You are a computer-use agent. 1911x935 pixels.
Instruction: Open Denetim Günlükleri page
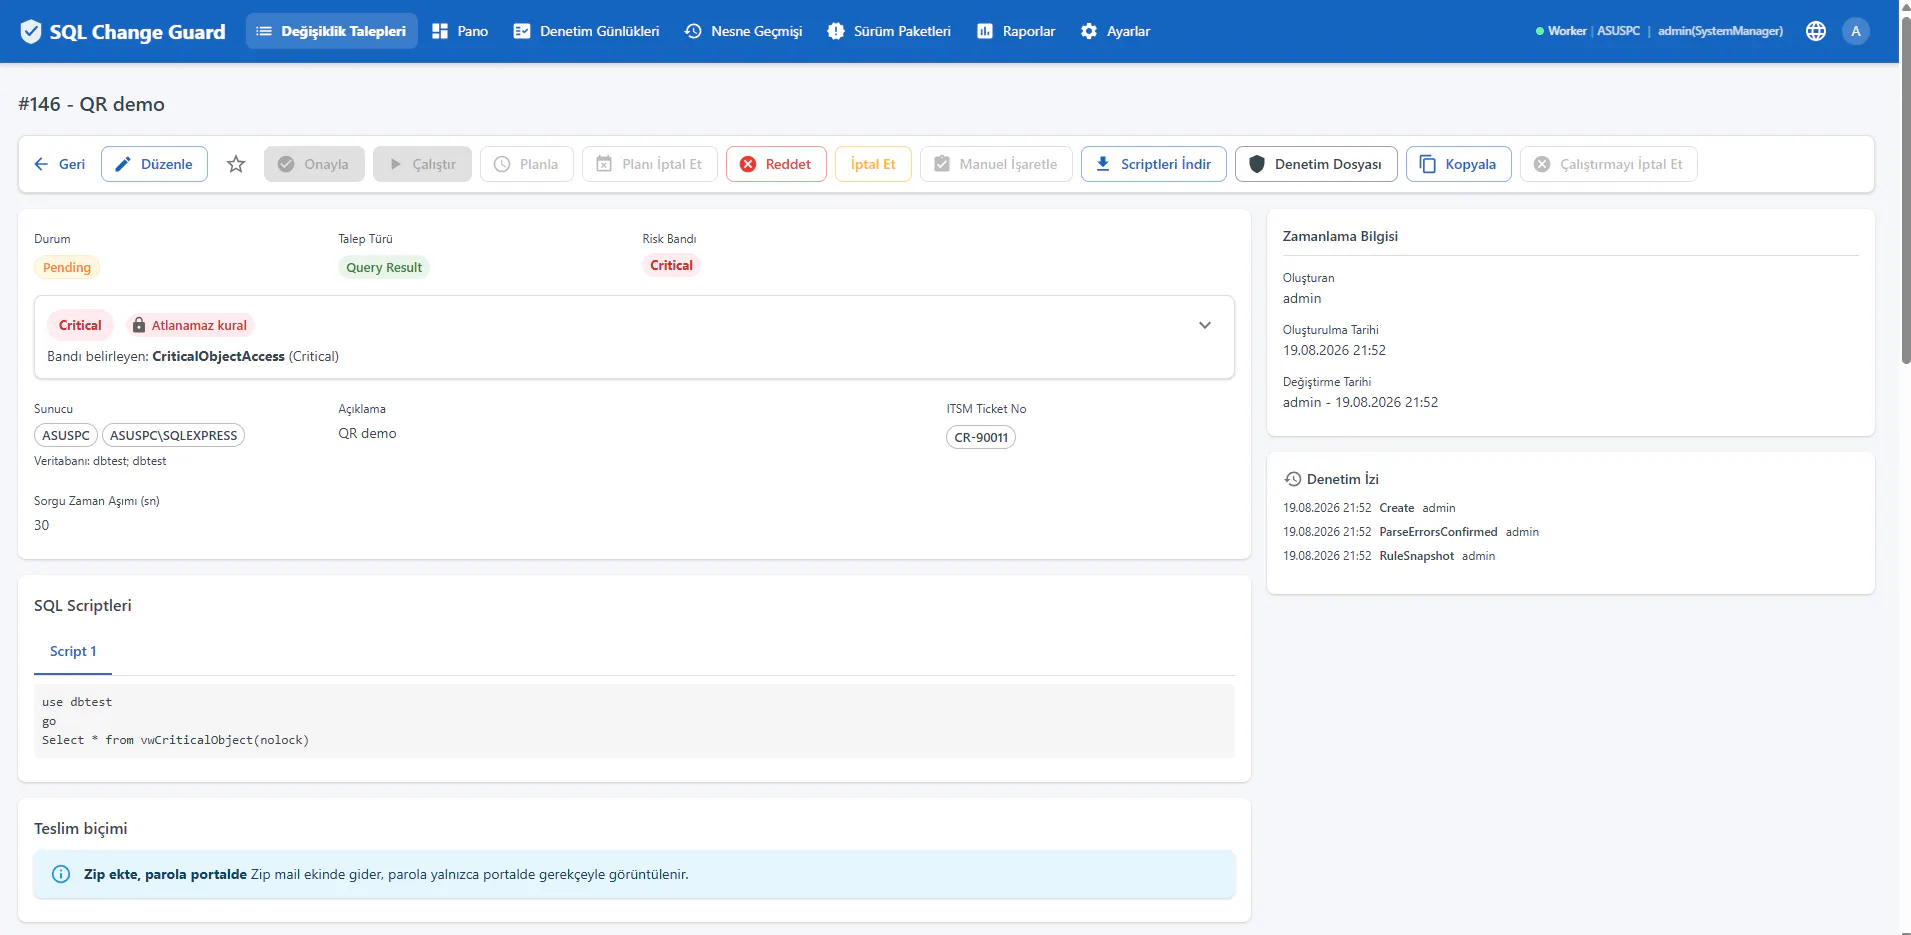click(586, 31)
